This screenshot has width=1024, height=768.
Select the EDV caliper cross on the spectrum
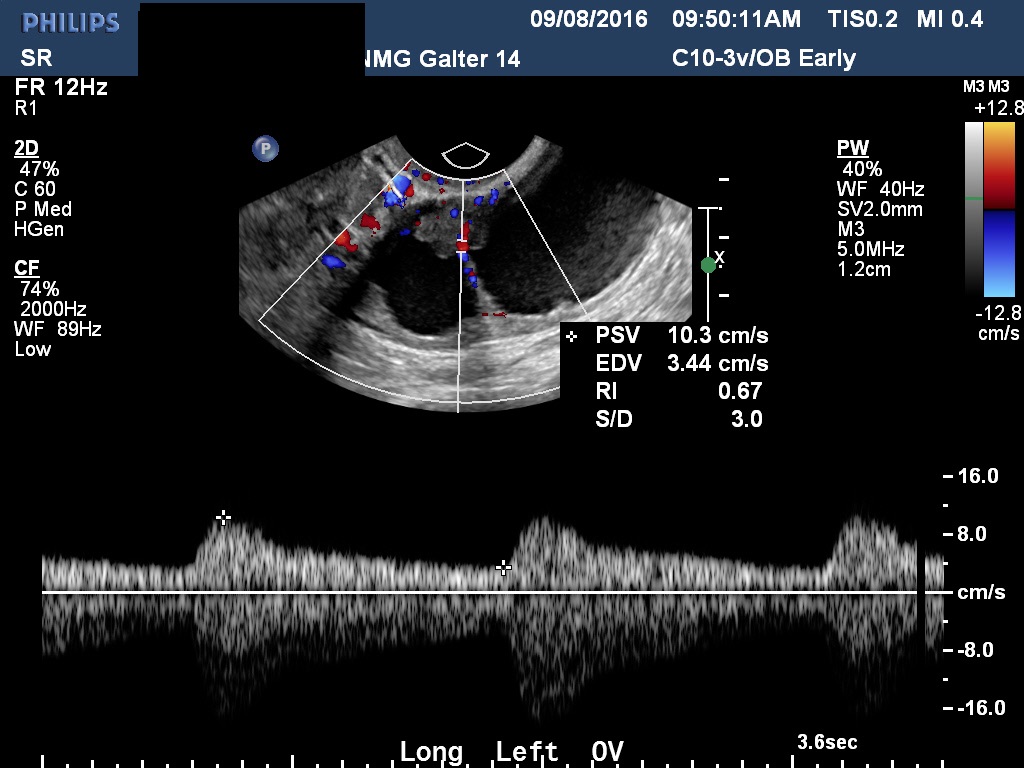click(504, 567)
